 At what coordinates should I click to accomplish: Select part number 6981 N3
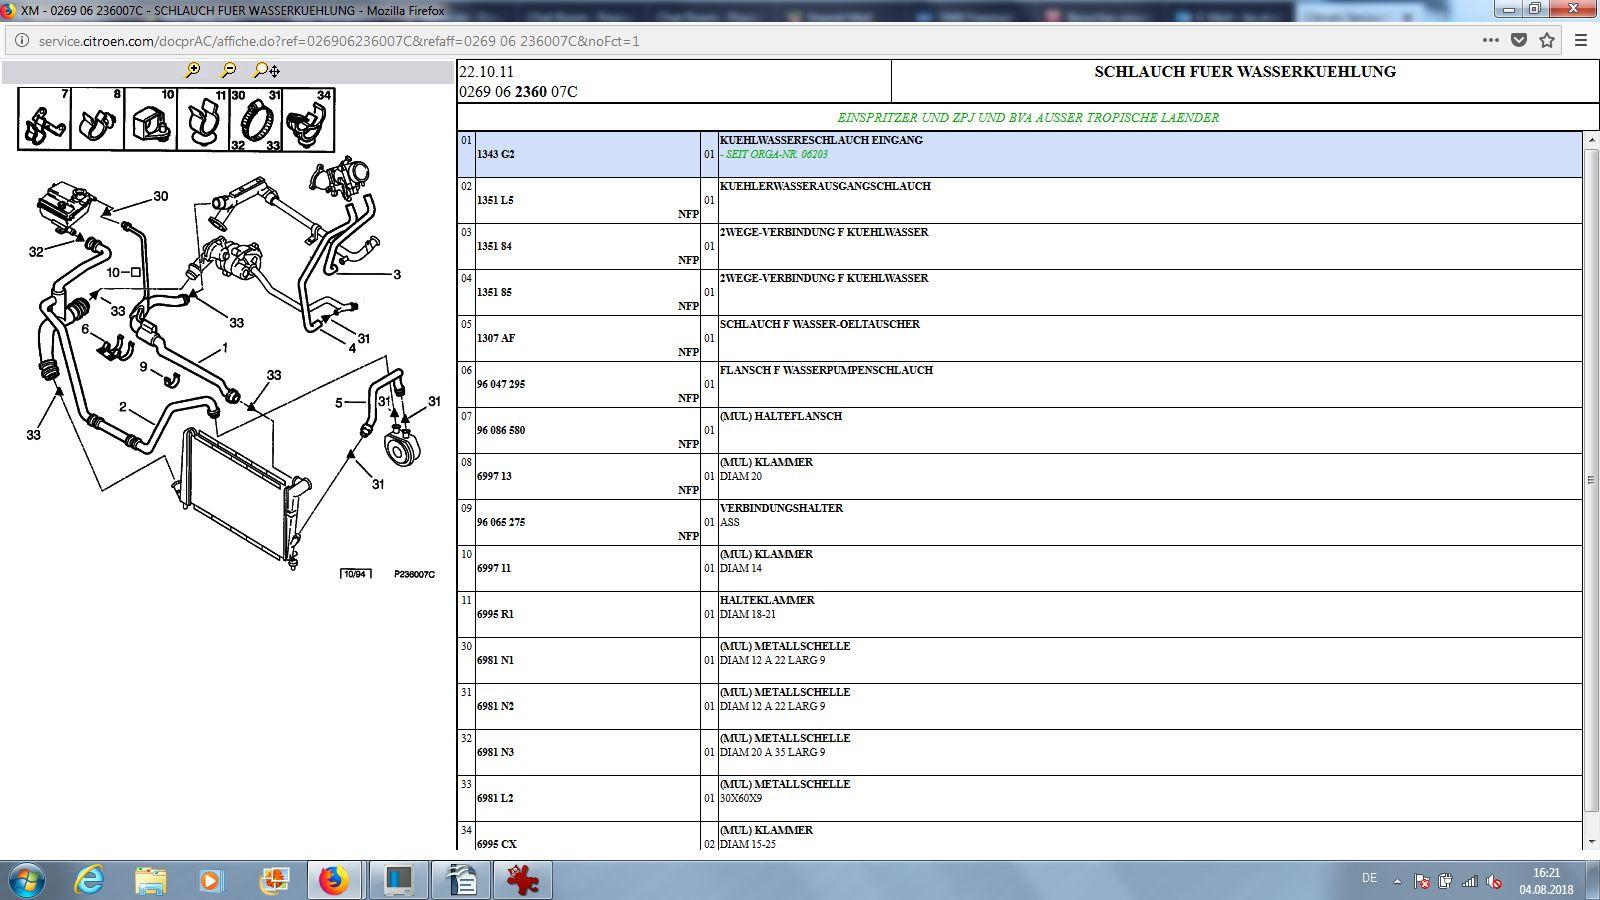[495, 752]
